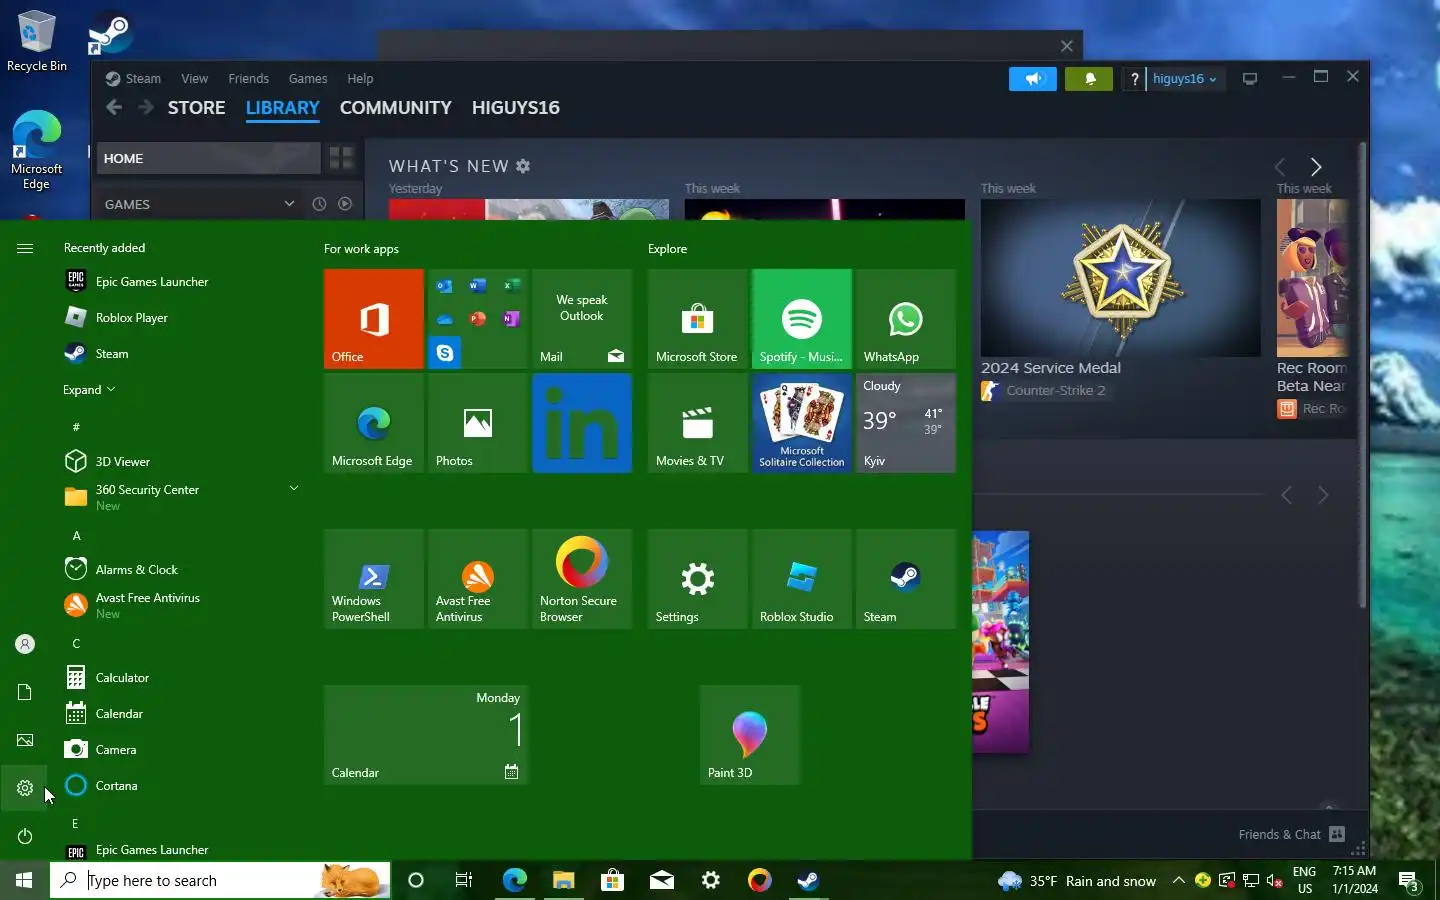The height and width of the screenshot is (900, 1440).
Task: Click the Power button in Start
Action: coord(25,836)
